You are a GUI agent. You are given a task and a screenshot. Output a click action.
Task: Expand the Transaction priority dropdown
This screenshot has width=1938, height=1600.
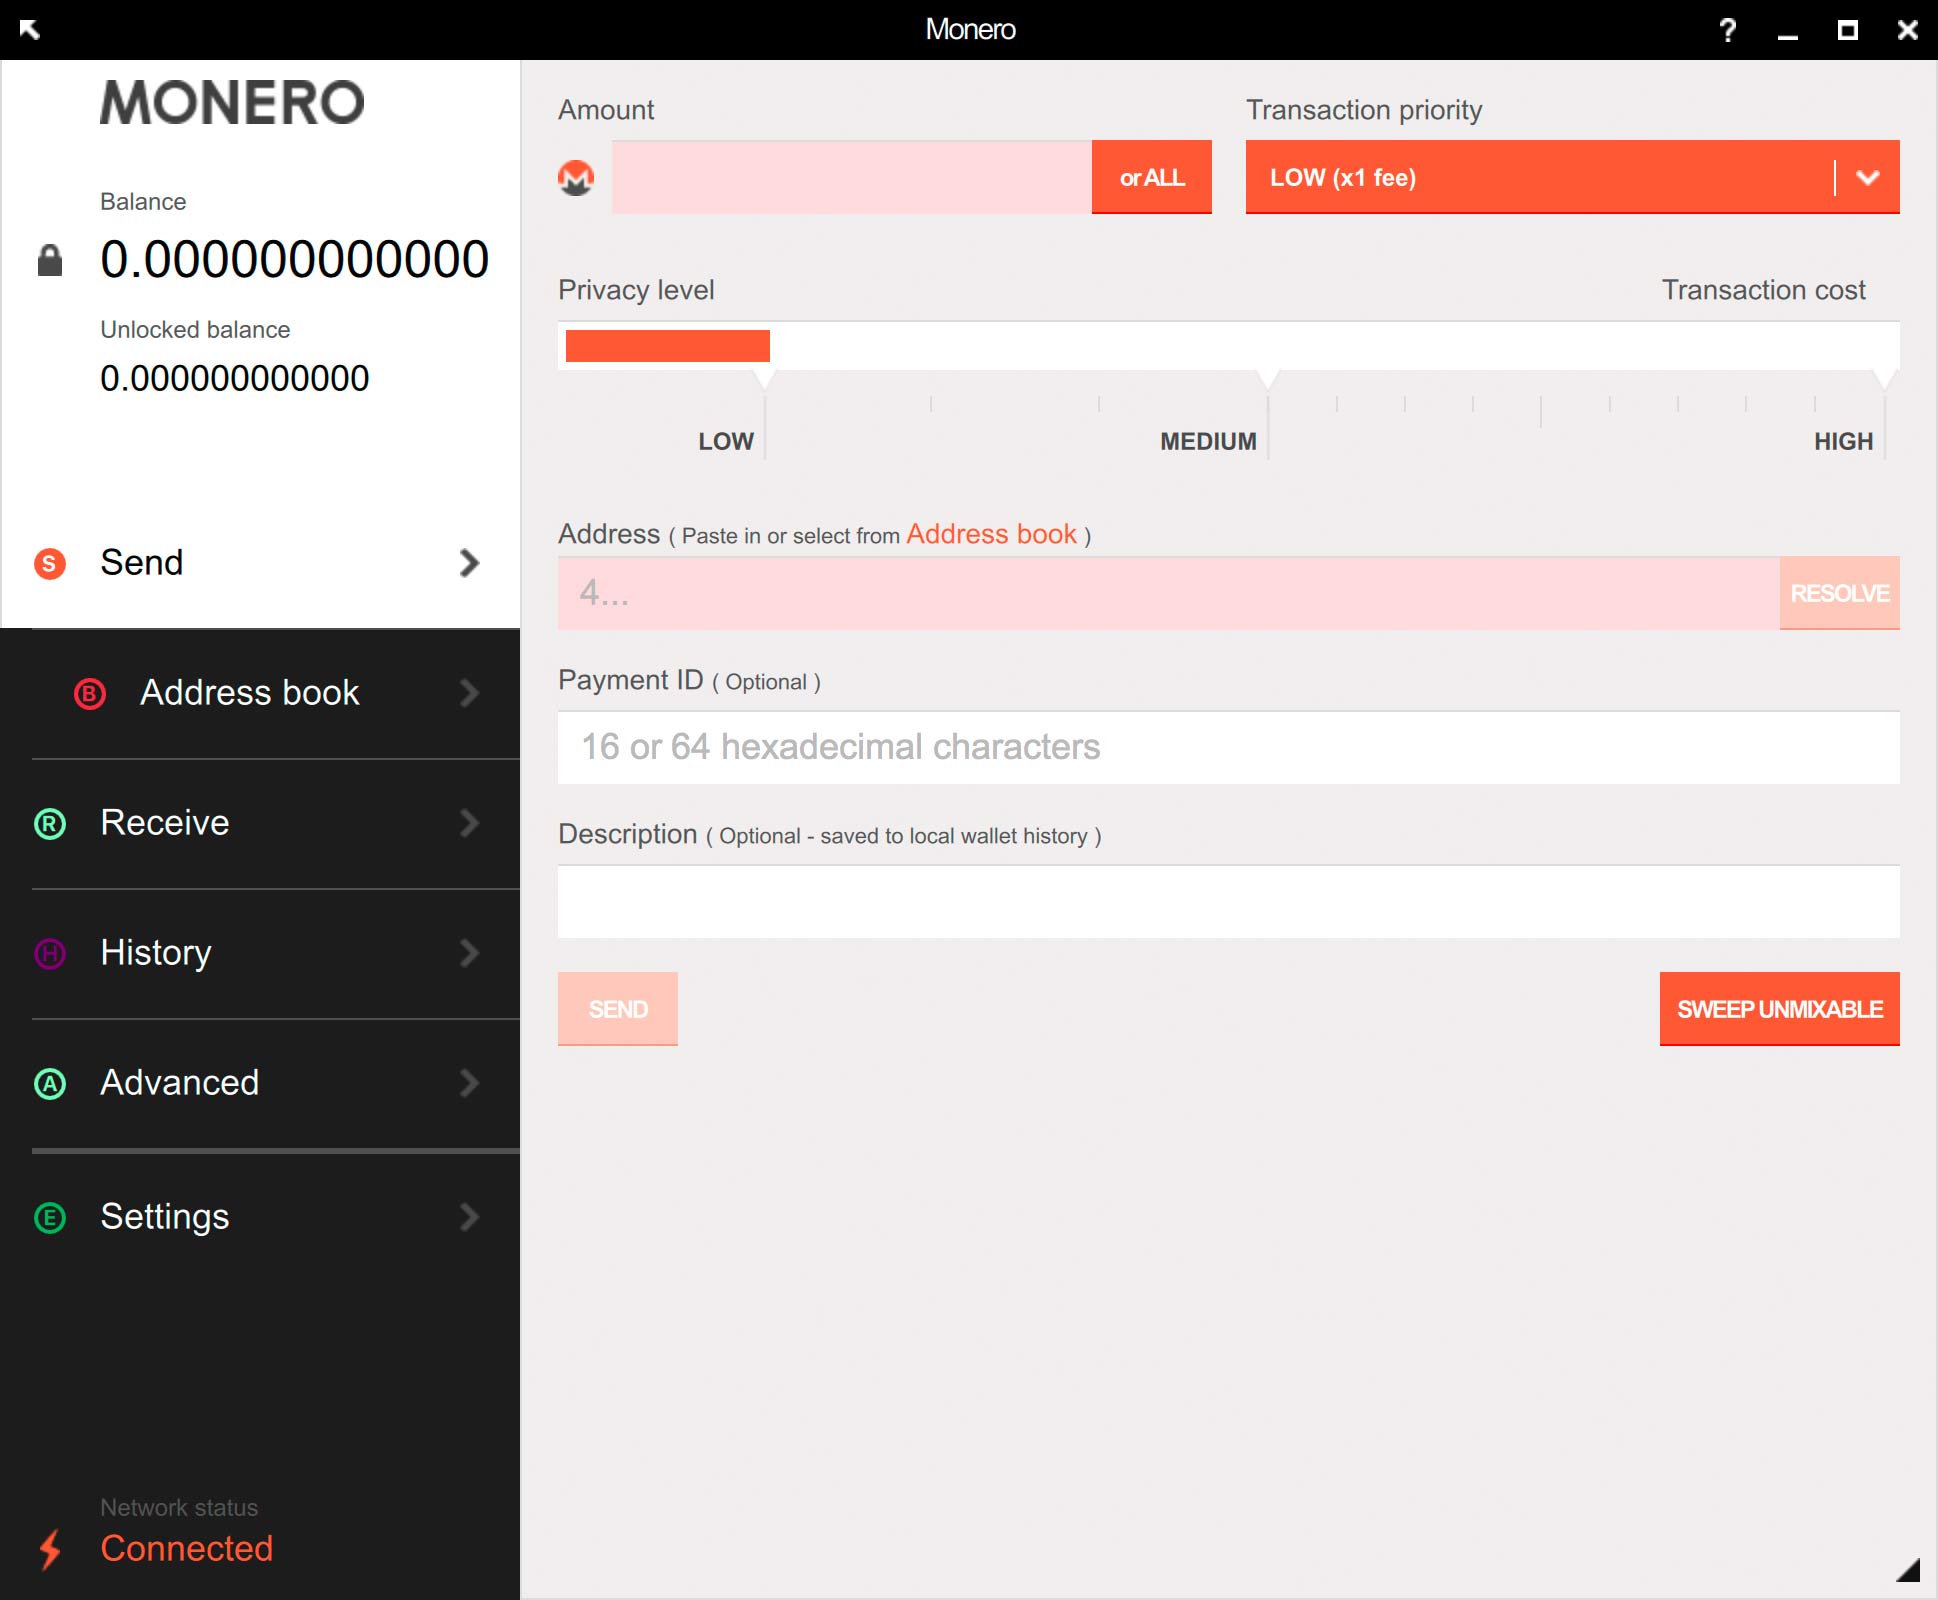coord(1862,177)
